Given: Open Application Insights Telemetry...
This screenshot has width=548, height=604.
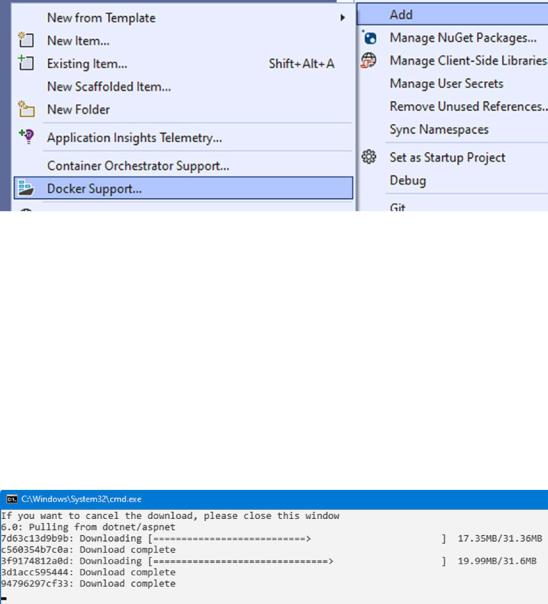Looking at the screenshot, I should pos(183,138).
